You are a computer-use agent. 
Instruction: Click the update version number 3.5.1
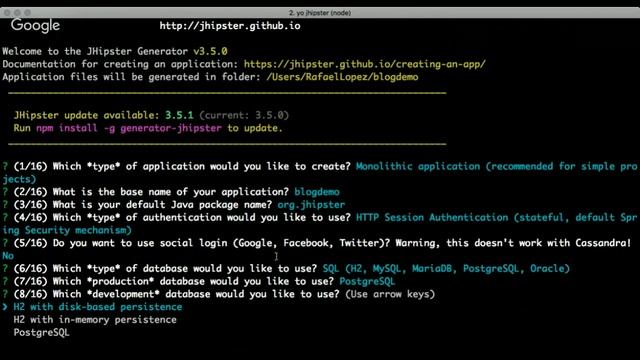tap(179, 115)
